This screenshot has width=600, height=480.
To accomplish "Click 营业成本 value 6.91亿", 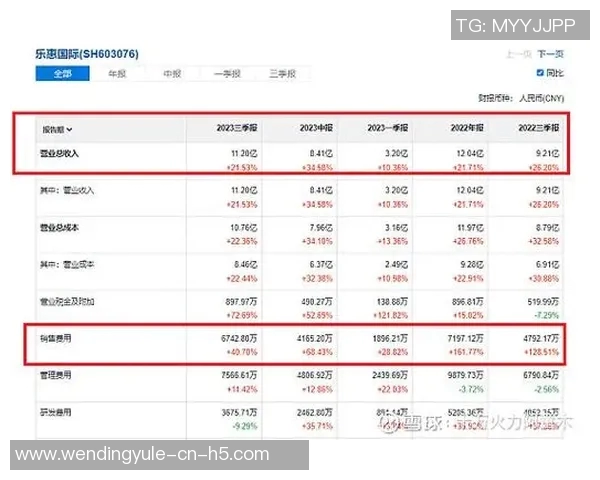I will 548,264.
